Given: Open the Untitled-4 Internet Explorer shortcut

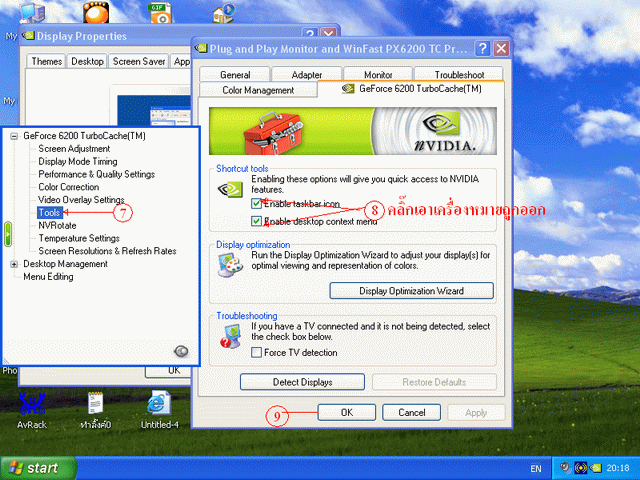Looking at the screenshot, I should 159,409.
